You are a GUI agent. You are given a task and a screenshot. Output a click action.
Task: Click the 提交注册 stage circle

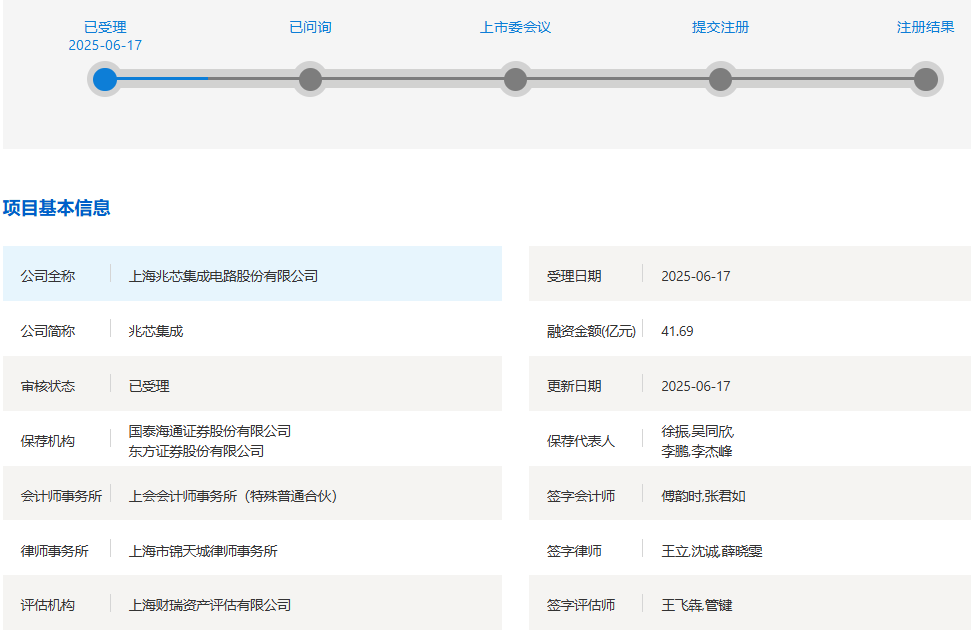(x=720, y=79)
